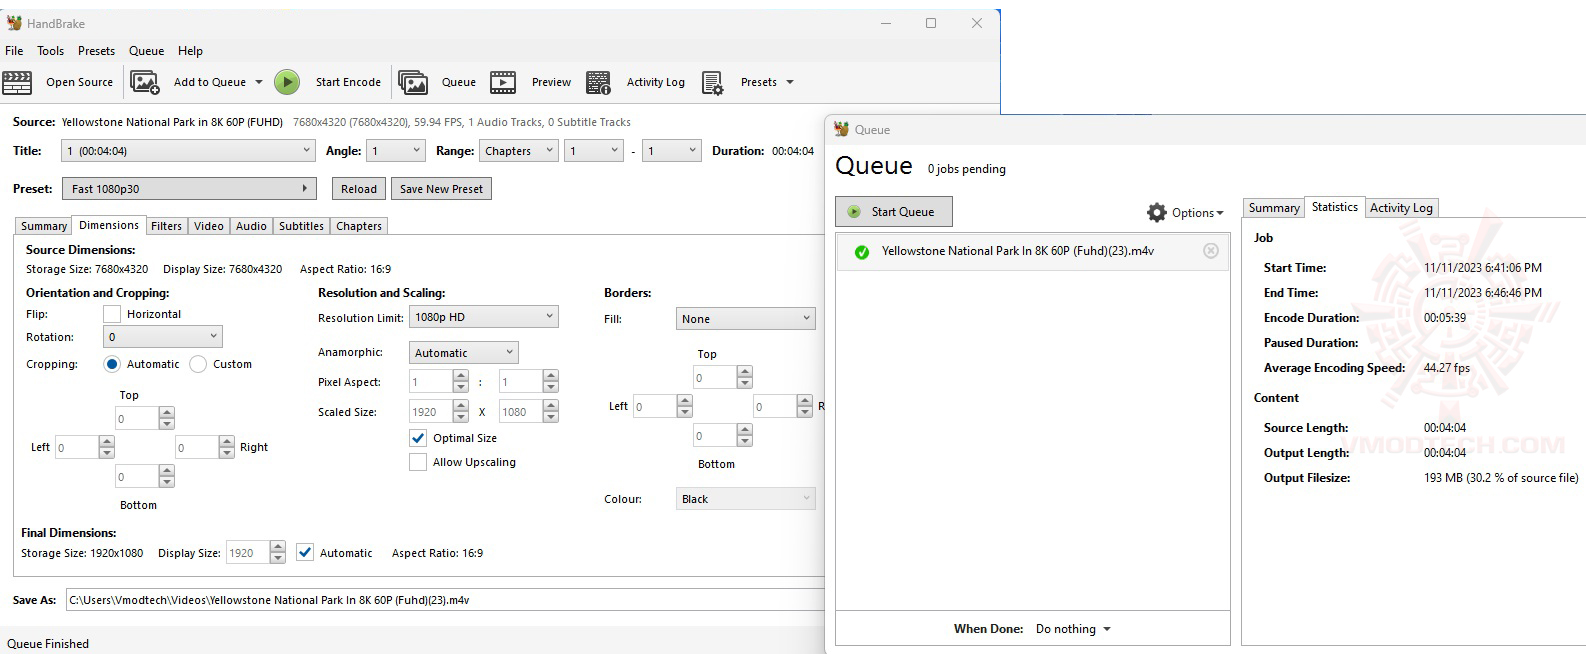Click the Open Source film clapper icon

[x=17, y=82]
